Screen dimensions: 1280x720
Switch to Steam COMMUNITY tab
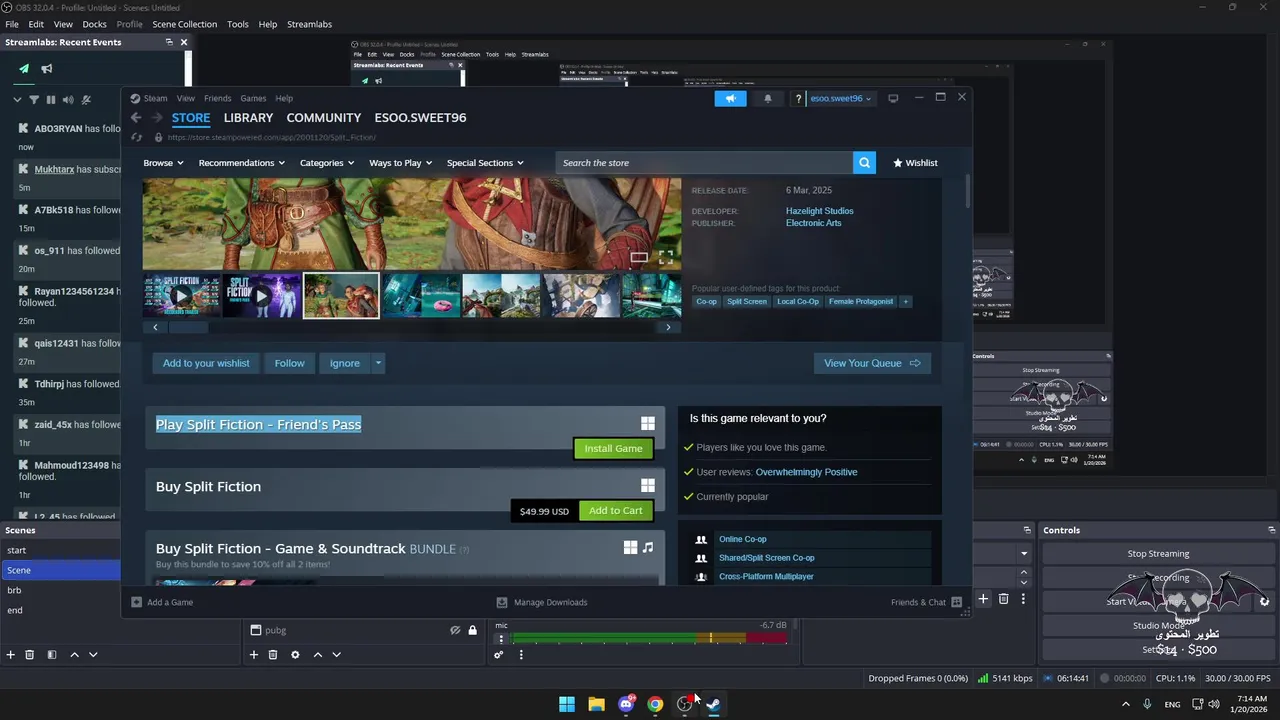tap(324, 118)
